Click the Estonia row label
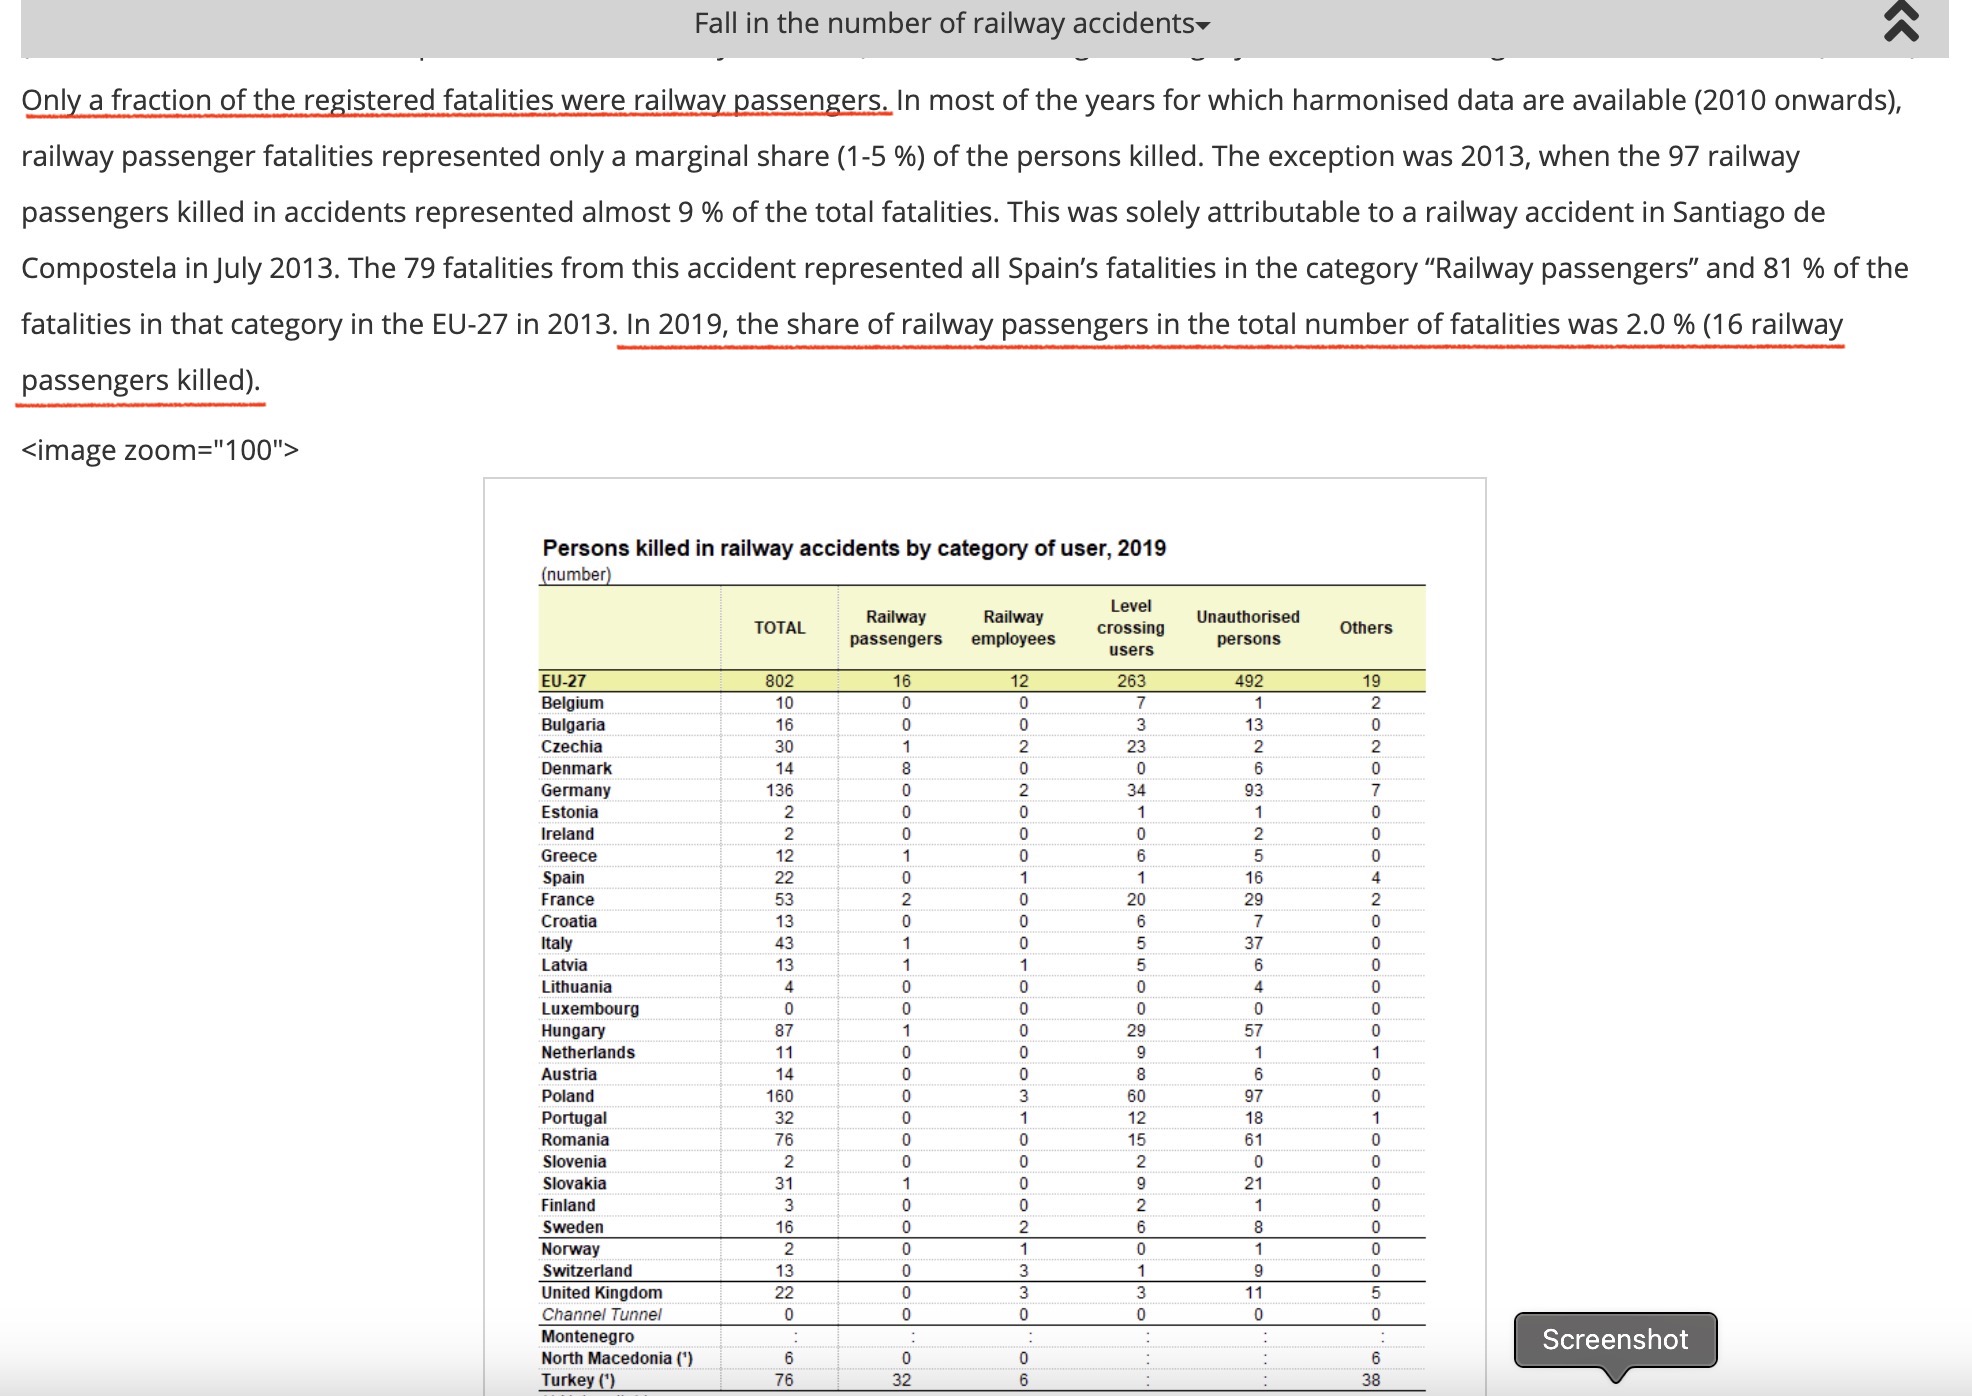 point(570,812)
